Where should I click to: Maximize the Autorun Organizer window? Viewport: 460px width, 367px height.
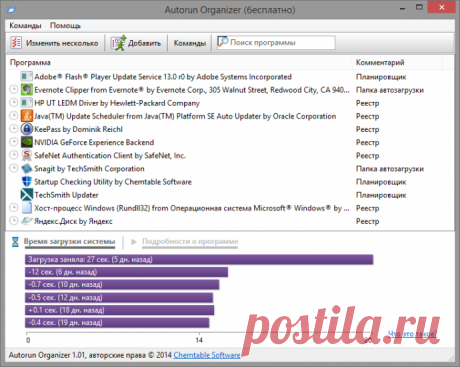pyautogui.click(x=419, y=7)
